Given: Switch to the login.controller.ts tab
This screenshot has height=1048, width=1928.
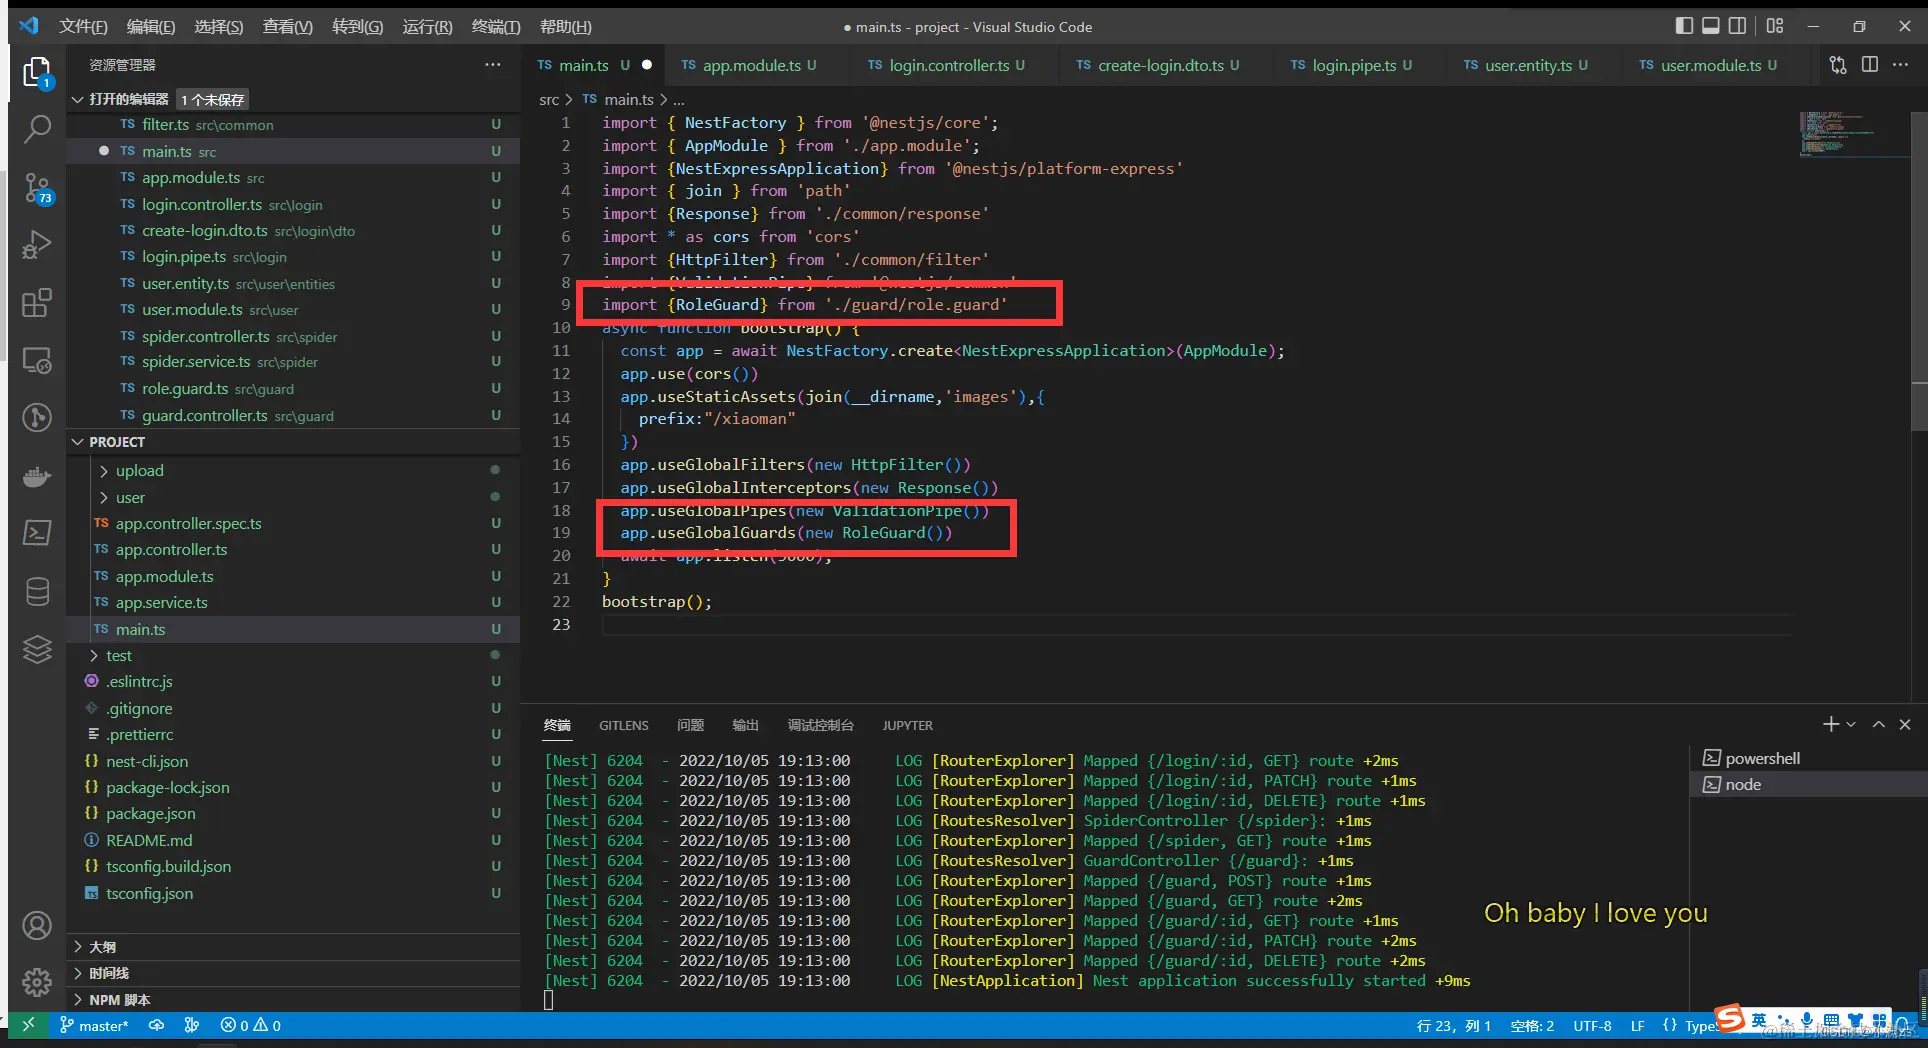Looking at the screenshot, I should (948, 65).
